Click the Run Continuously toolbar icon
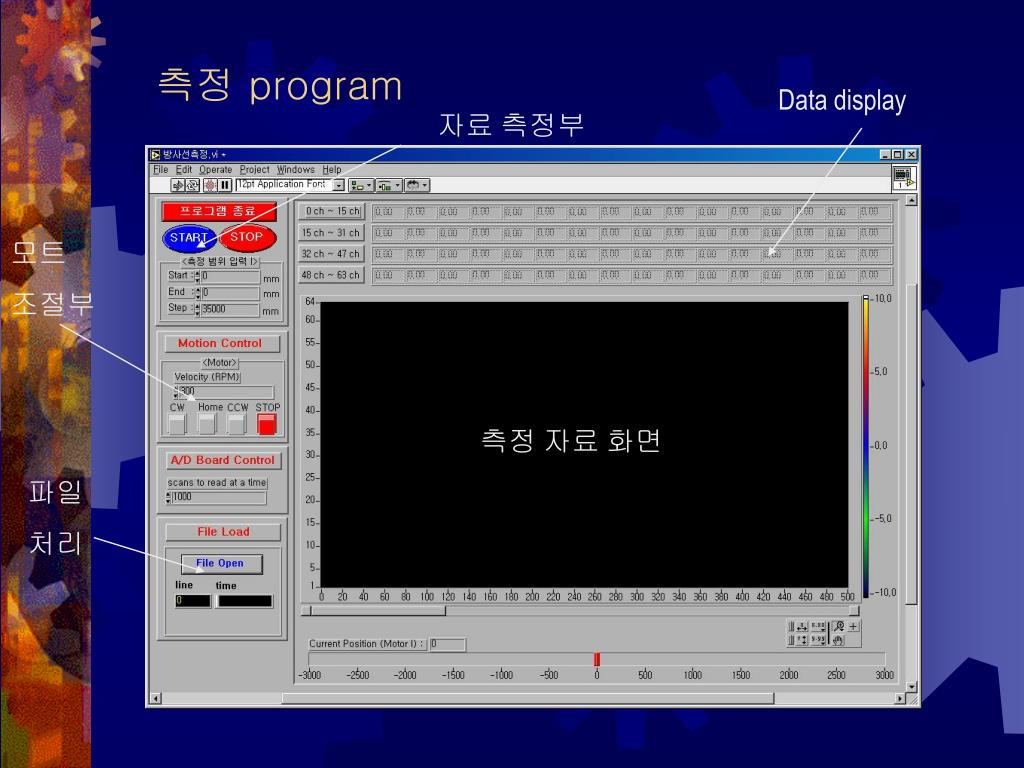This screenshot has width=1024, height=768. (x=192, y=185)
